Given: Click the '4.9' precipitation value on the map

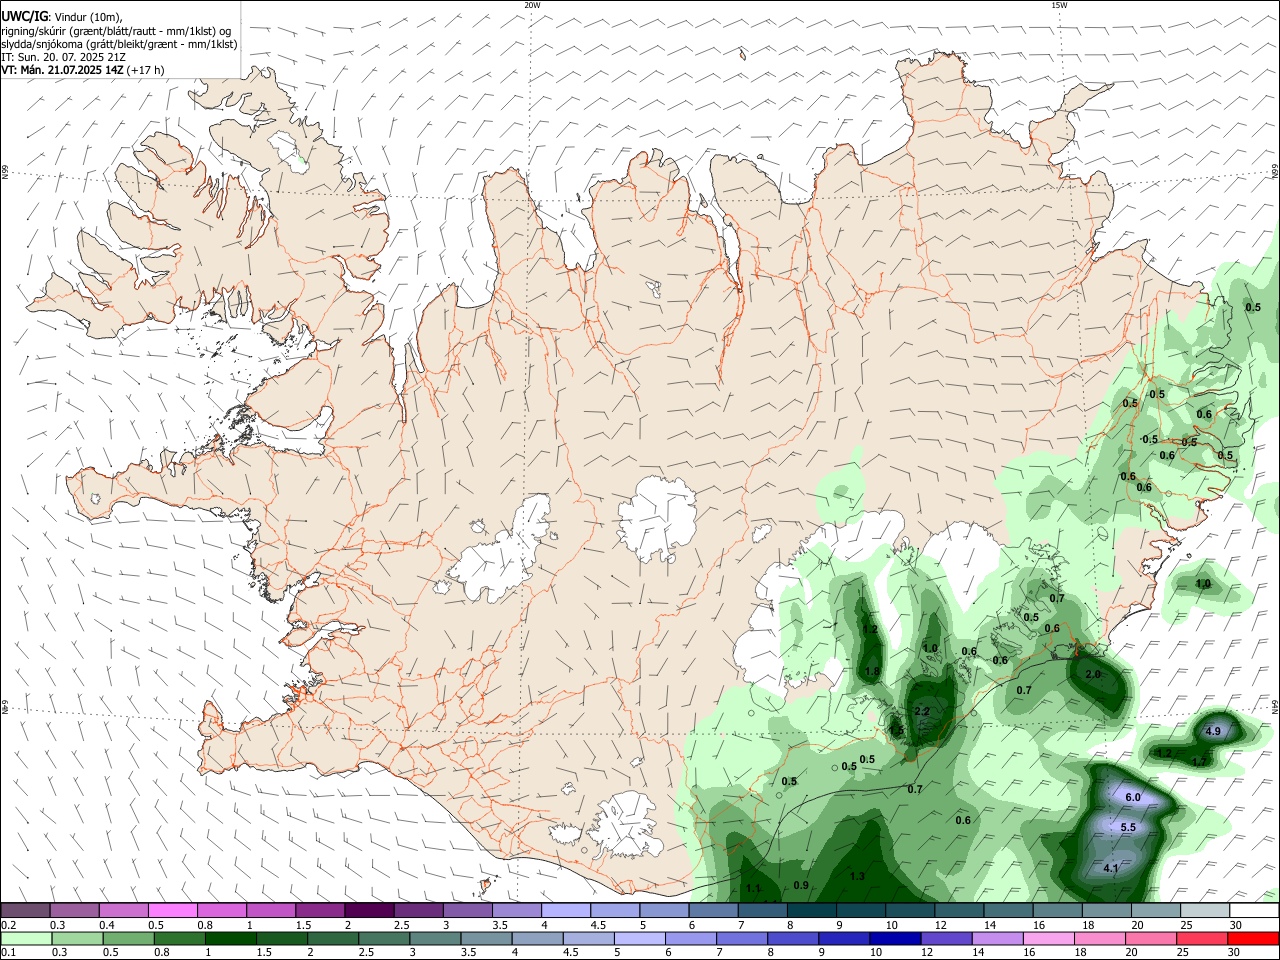Looking at the screenshot, I should [x=1213, y=732].
